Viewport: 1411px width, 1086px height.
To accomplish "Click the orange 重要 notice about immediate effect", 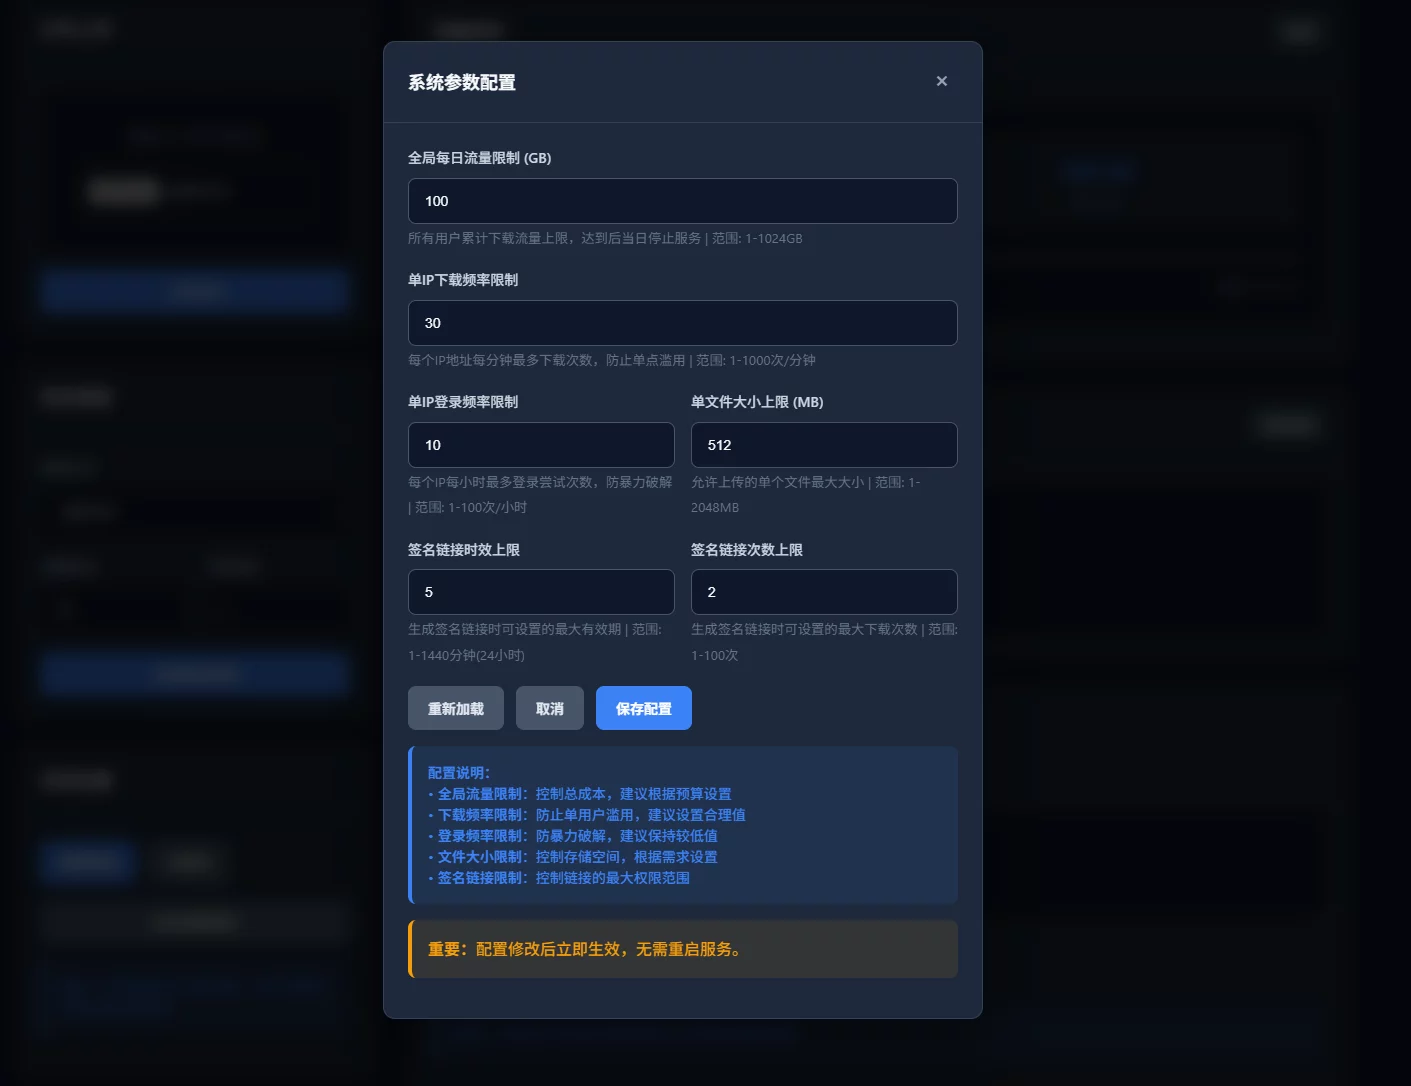I will (x=585, y=949).
